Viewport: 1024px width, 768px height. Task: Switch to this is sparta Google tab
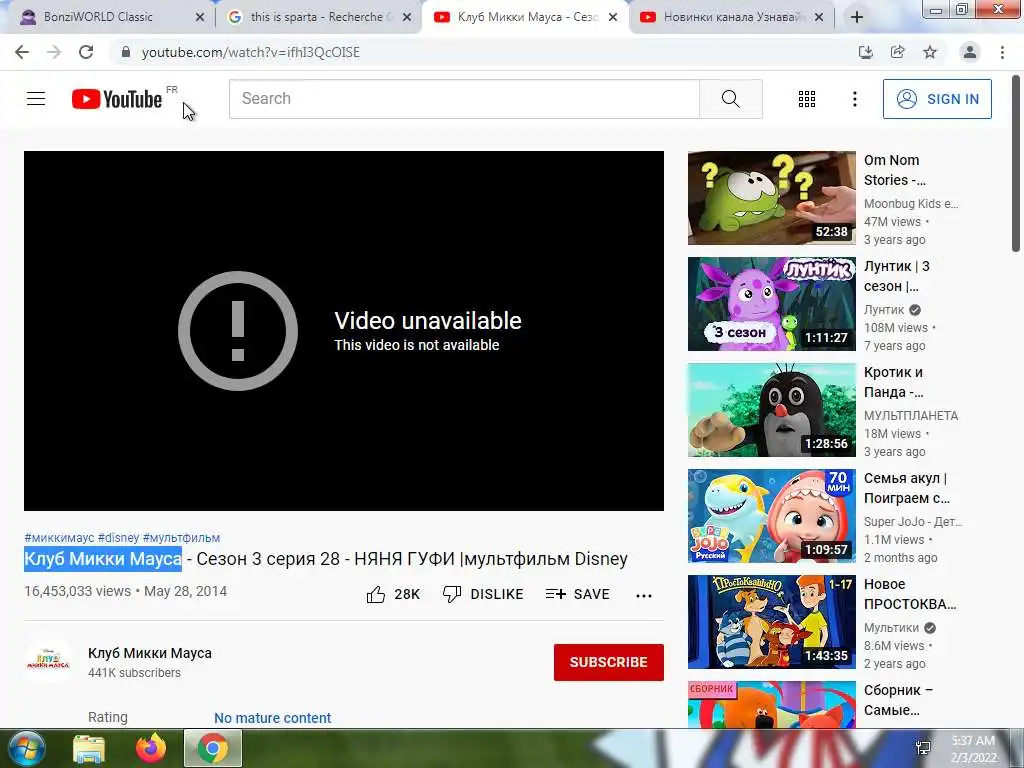318,17
